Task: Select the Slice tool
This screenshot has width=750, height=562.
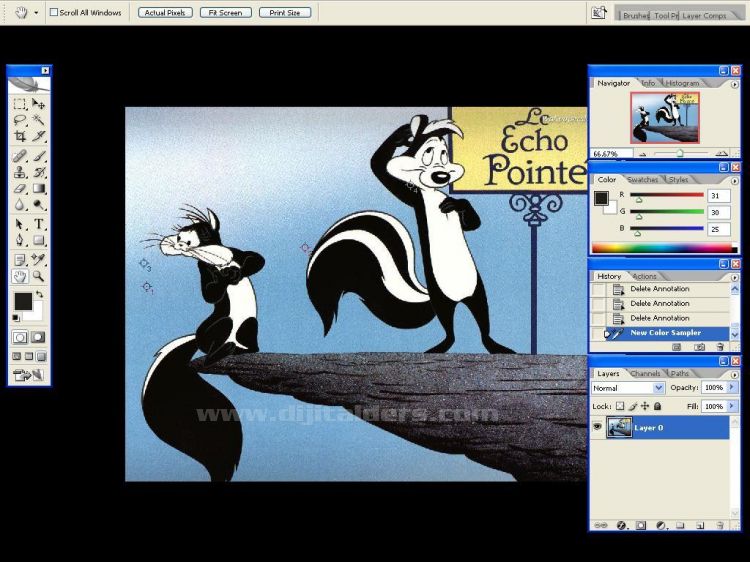Action: tap(38, 136)
